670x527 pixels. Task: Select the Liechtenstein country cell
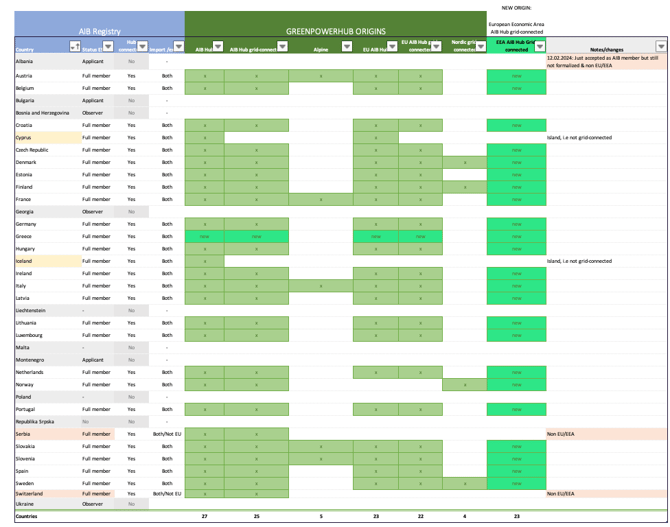point(48,311)
